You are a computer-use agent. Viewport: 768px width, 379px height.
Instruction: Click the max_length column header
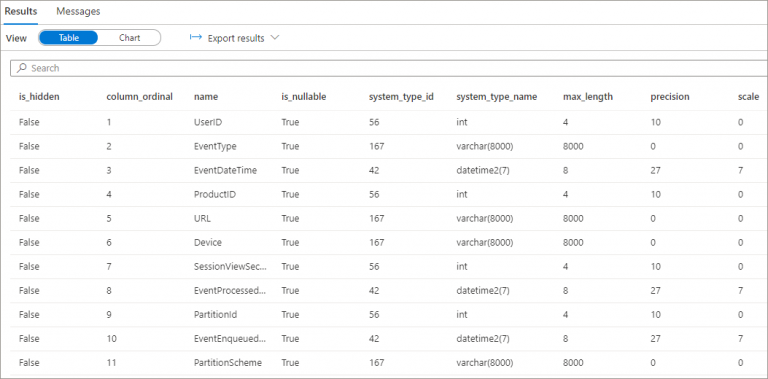coord(588,97)
